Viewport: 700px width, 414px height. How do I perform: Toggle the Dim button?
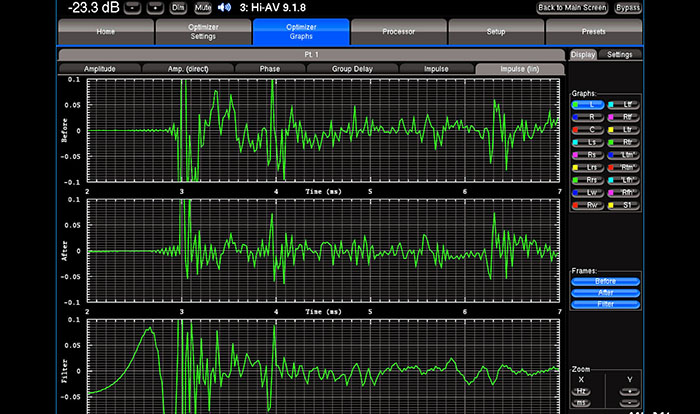click(178, 8)
